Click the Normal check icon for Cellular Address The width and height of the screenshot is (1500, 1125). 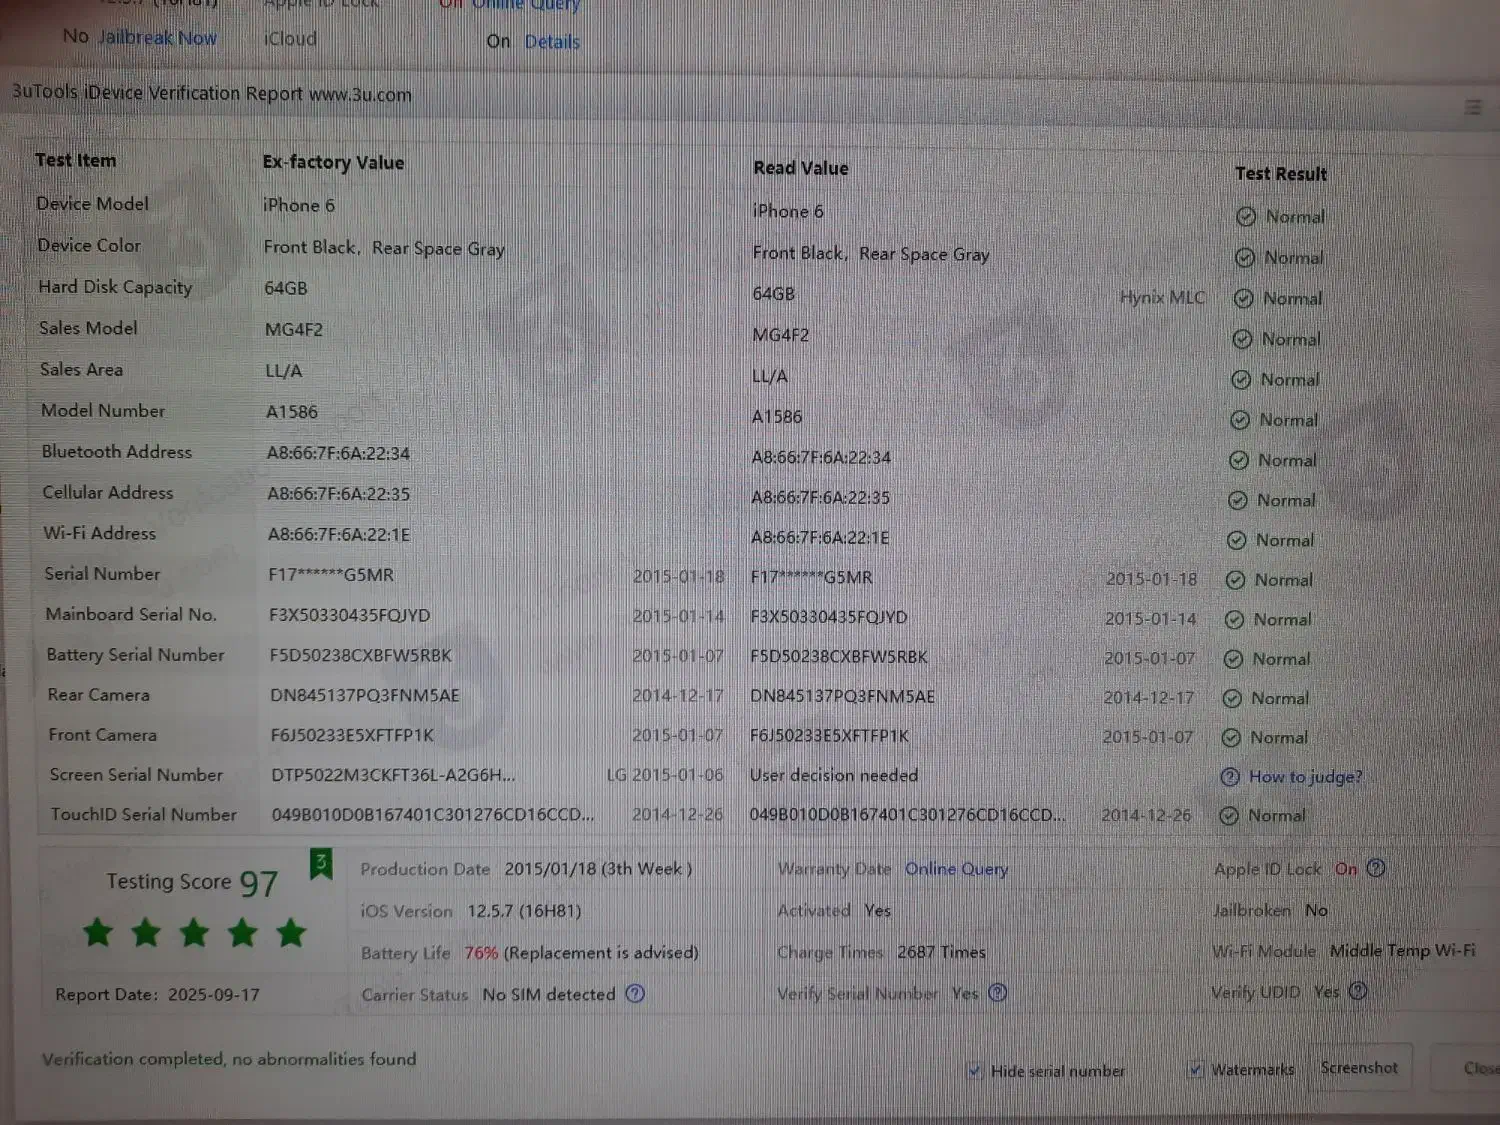coord(1238,500)
